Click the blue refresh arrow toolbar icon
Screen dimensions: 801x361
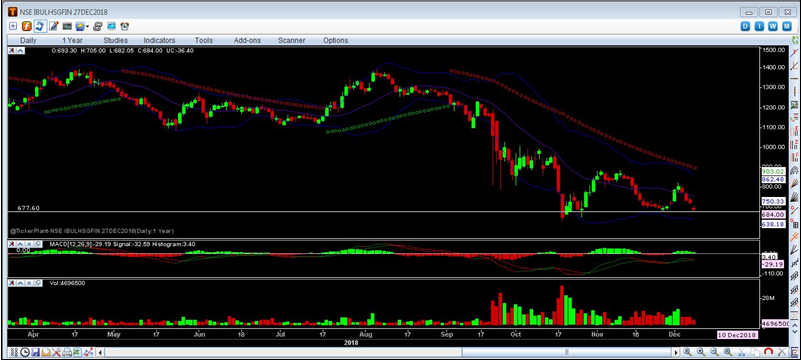40,26
